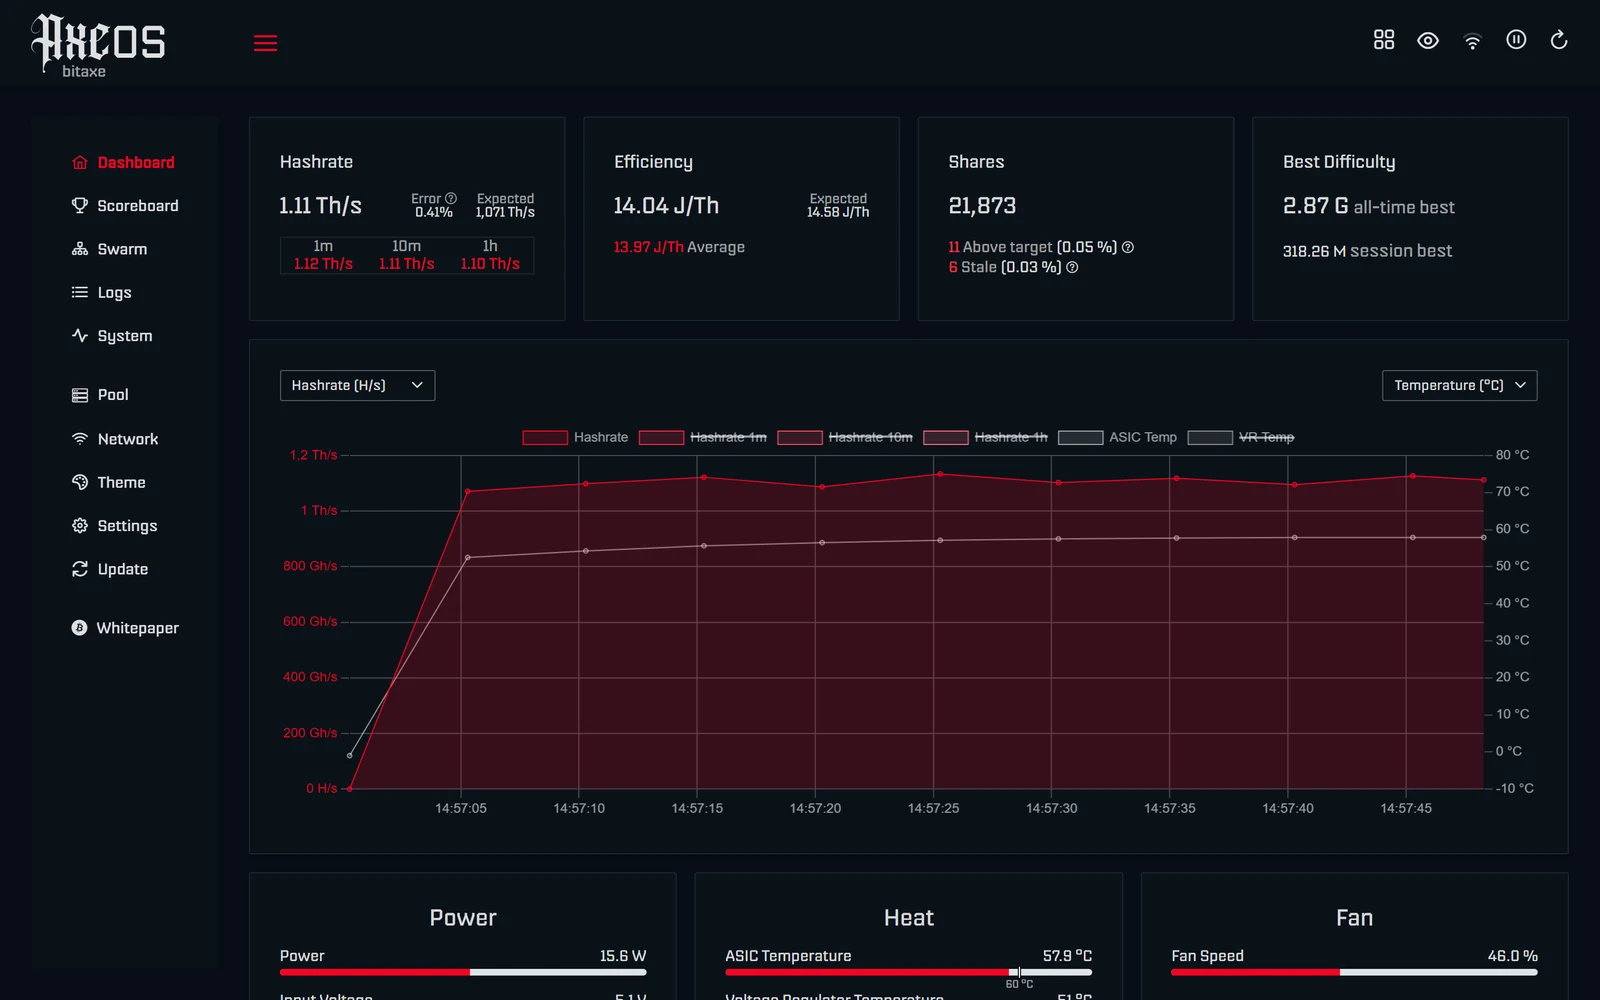
Task: Expand the Hashrate (H/s) dropdown
Action: (357, 385)
